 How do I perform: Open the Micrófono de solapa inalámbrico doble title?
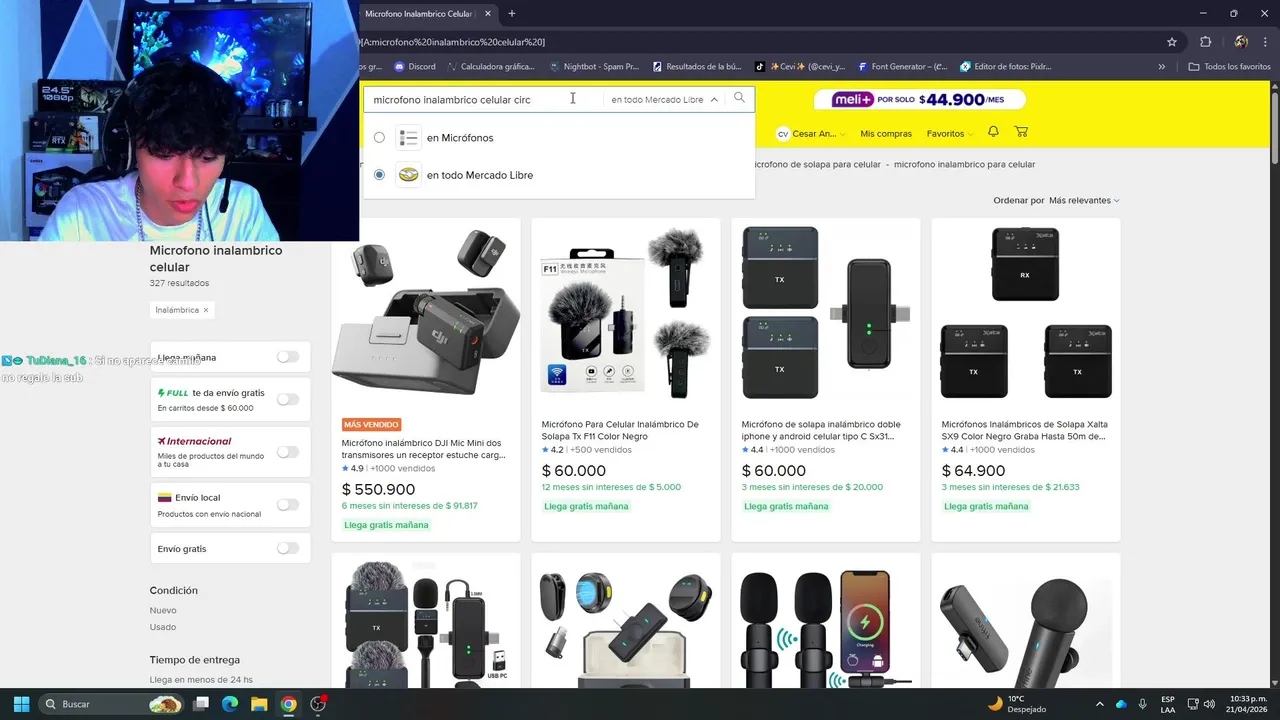[x=821, y=430]
